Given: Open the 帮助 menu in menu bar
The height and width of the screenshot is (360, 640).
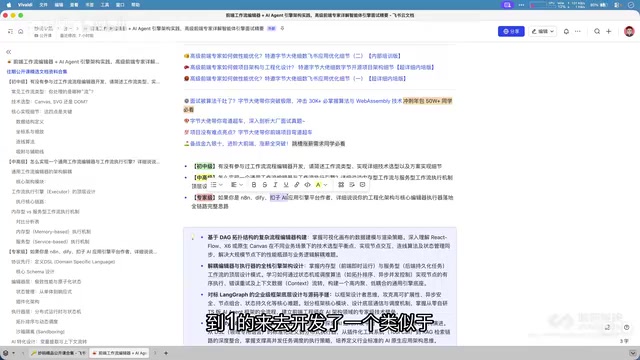Looking at the screenshot, I should point(135,5).
